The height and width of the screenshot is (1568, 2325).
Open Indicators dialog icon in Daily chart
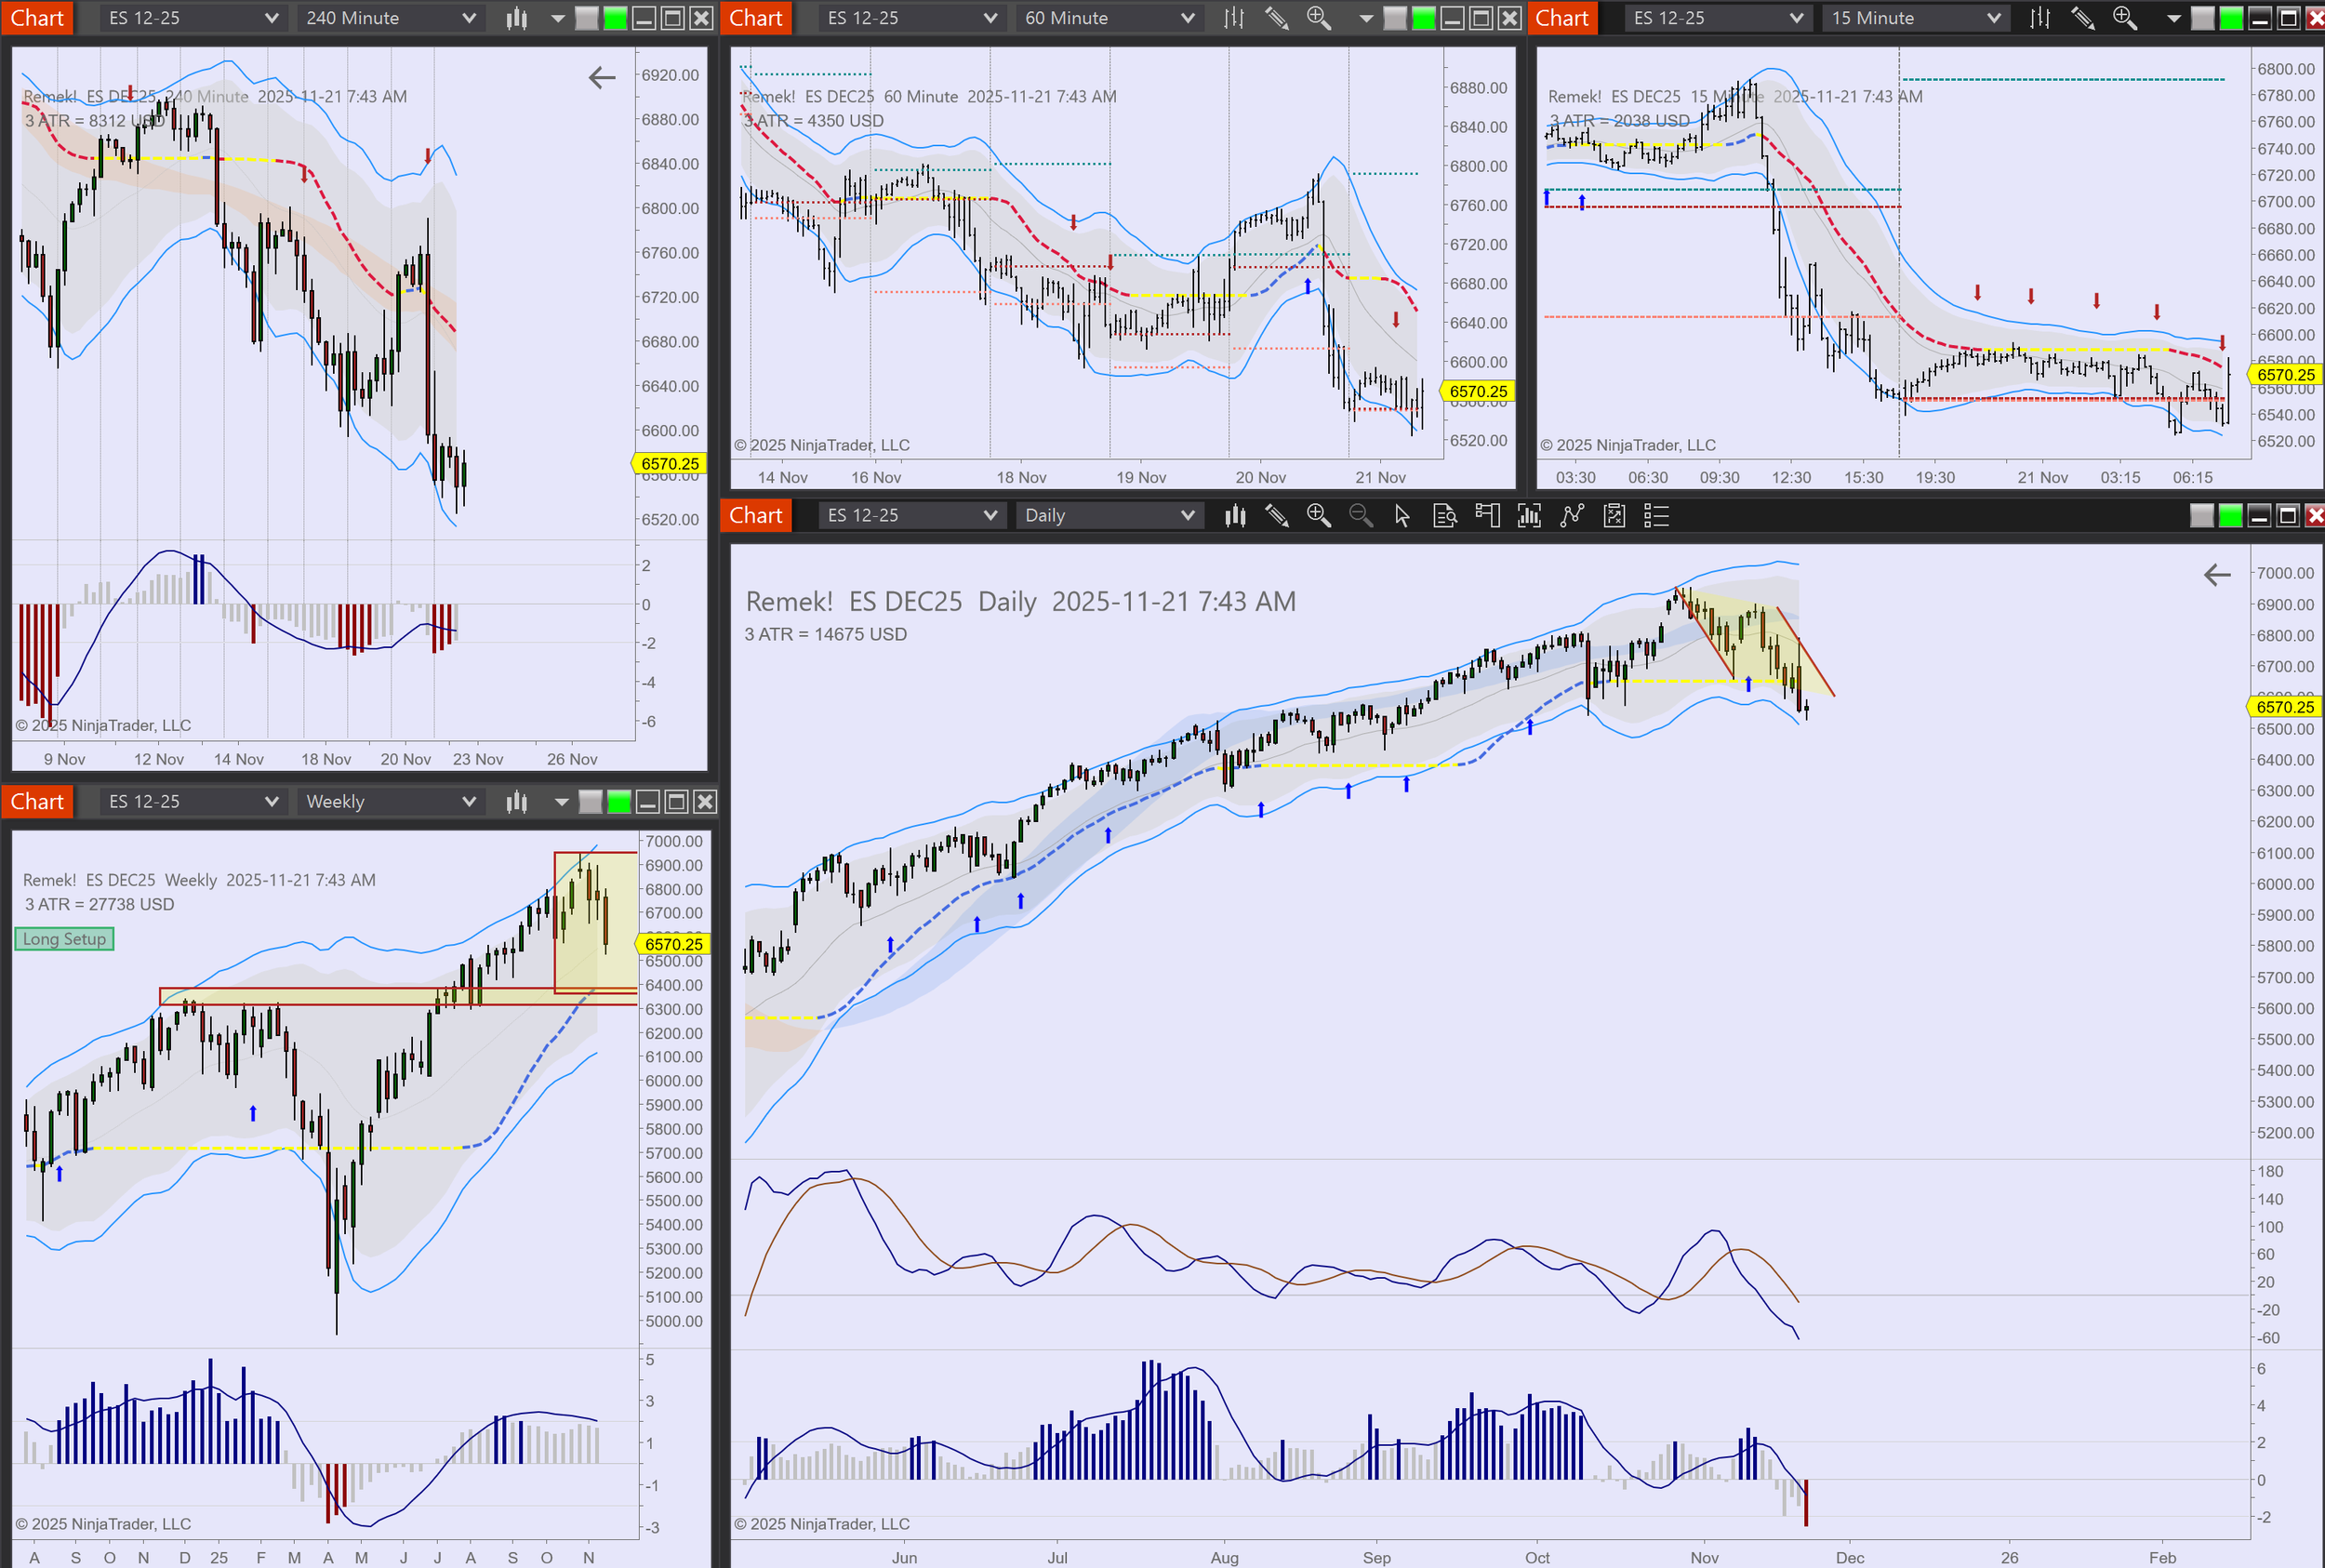(x=1529, y=515)
